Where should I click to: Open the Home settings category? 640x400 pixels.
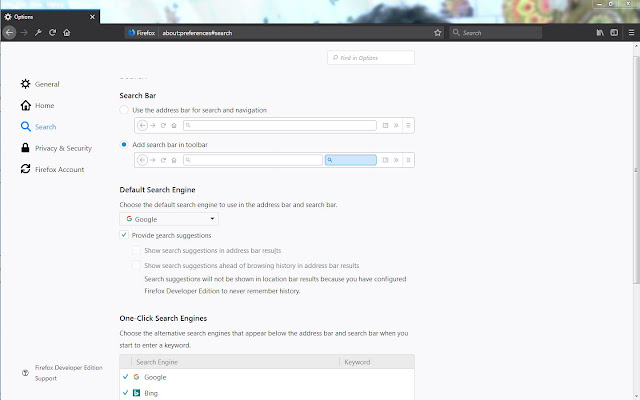(x=37, y=105)
